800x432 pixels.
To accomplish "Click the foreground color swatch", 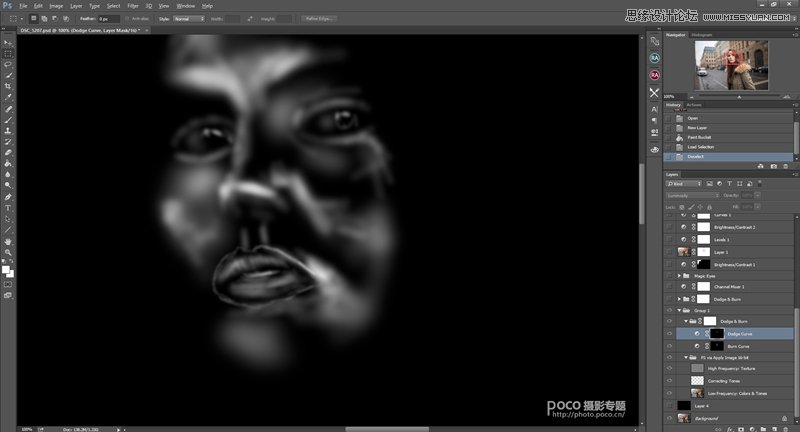I will 6,268.
